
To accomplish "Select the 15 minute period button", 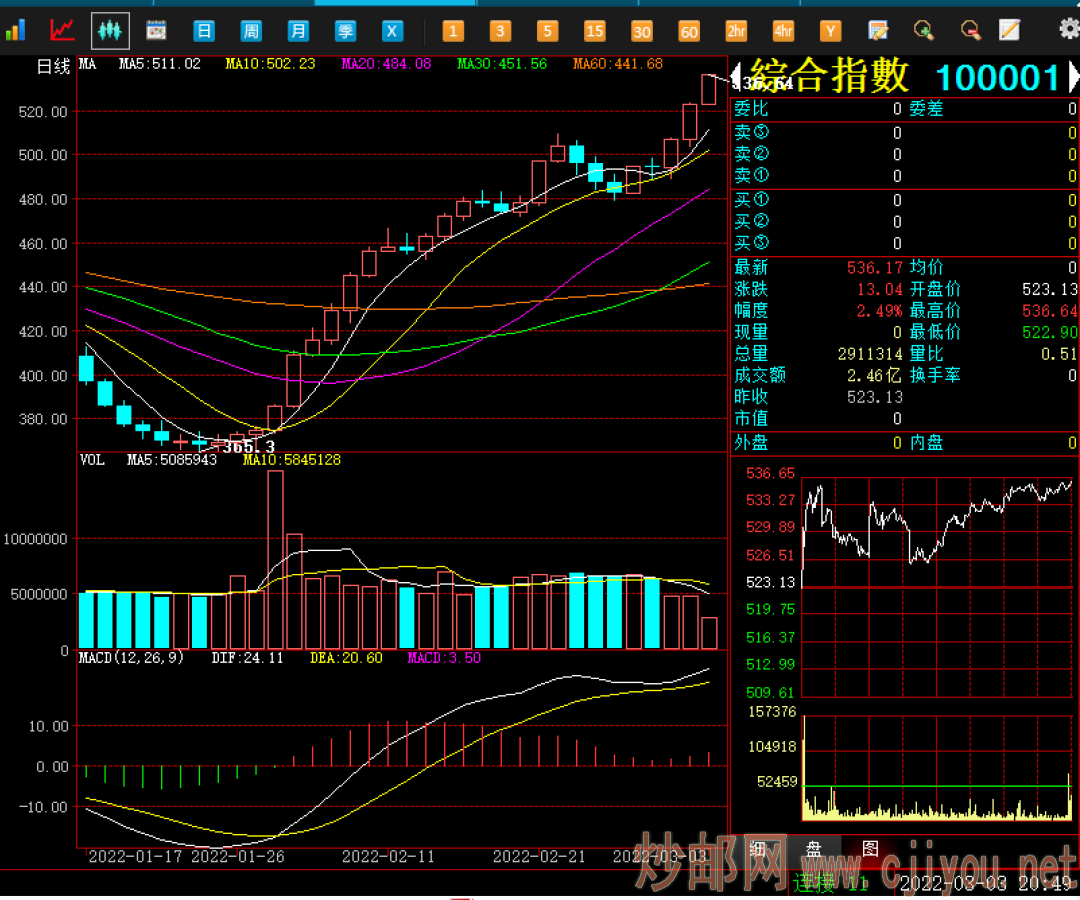I will coord(594,31).
